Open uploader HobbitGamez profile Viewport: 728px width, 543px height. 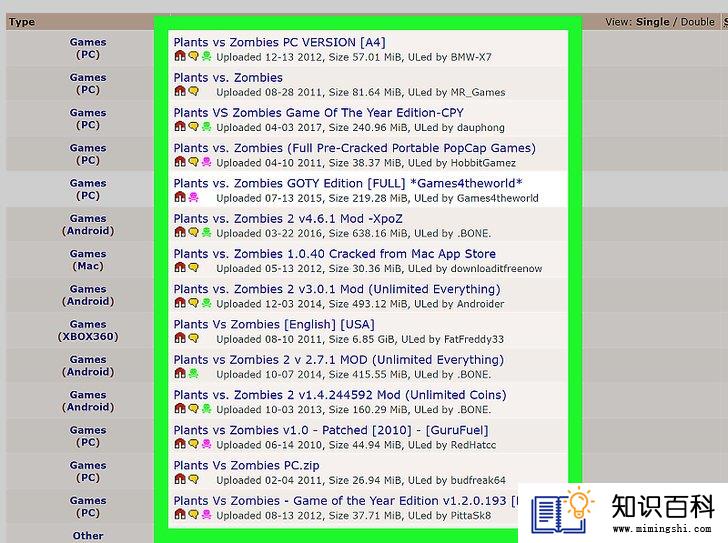[483, 163]
